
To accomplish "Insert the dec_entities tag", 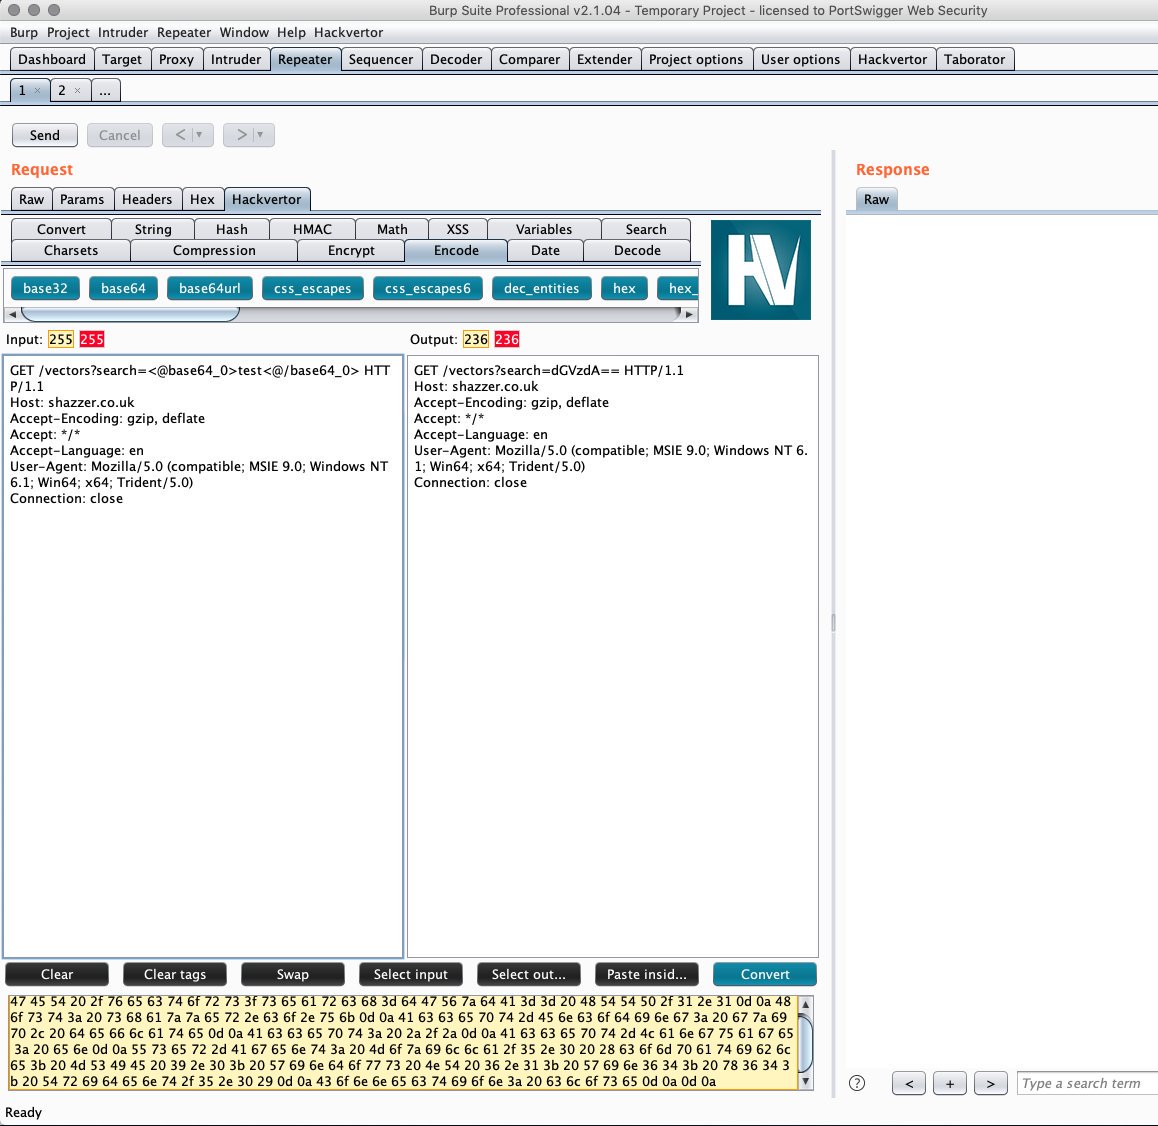I will (541, 289).
